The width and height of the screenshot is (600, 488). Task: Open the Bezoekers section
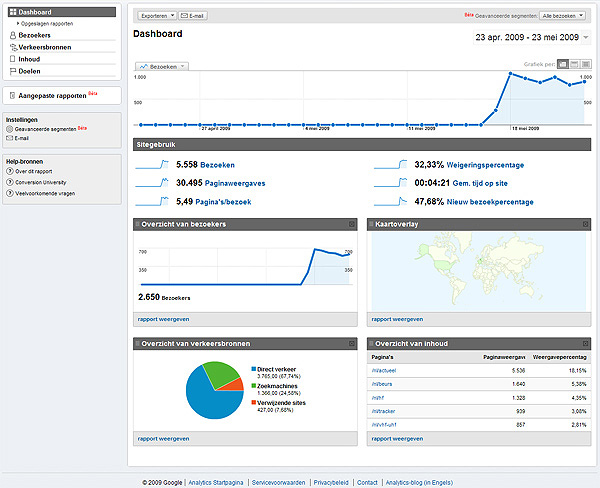(x=34, y=35)
